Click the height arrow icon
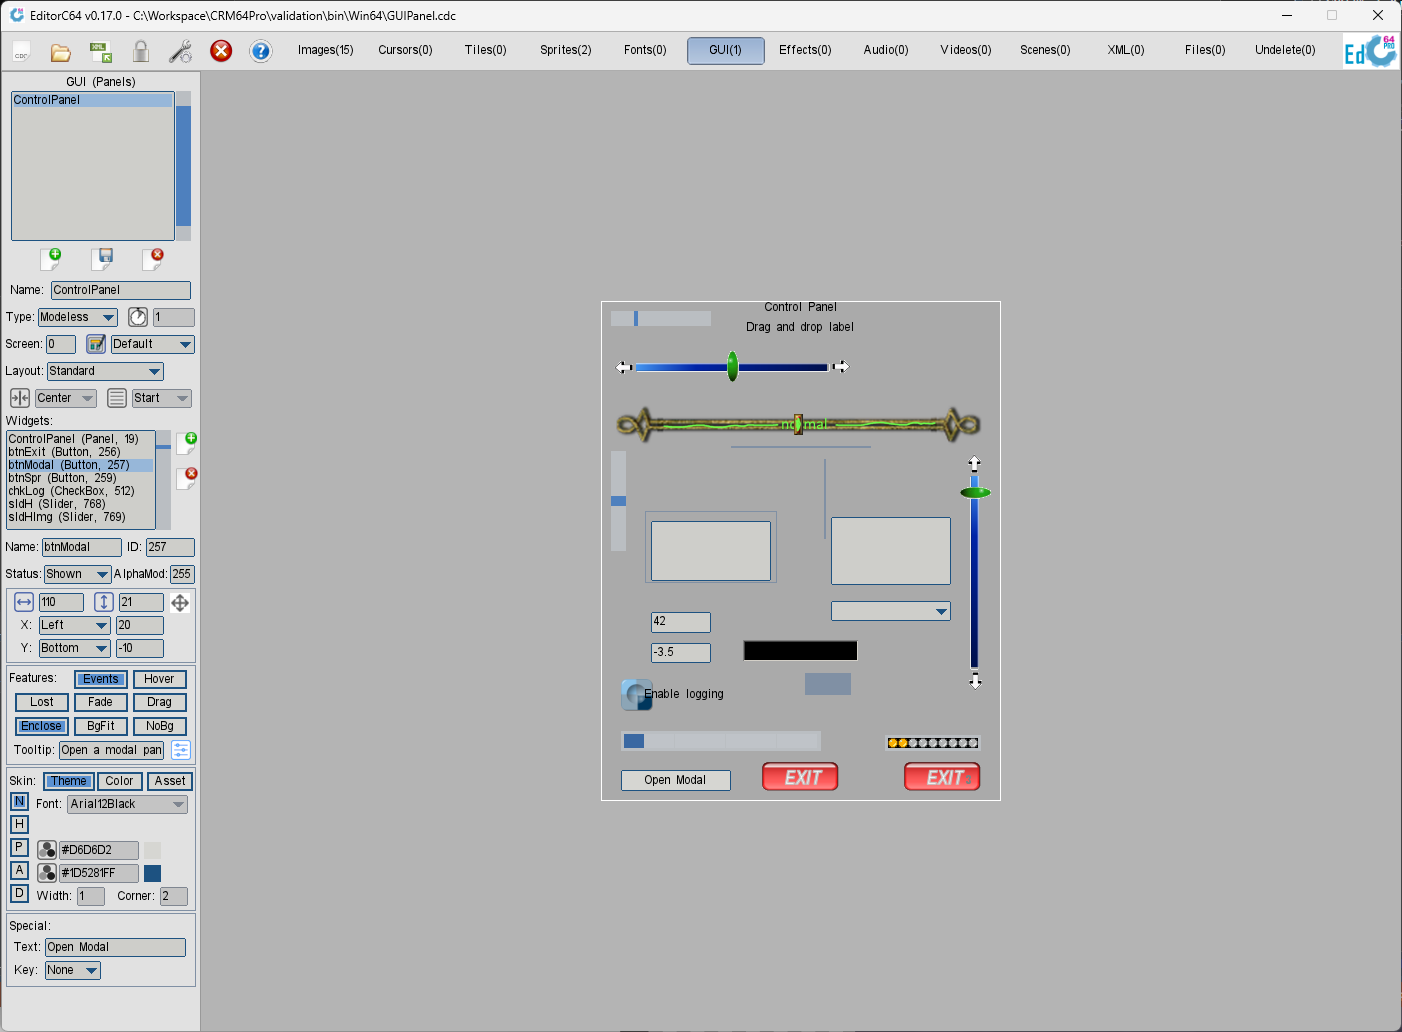The height and width of the screenshot is (1032, 1402). tap(104, 602)
